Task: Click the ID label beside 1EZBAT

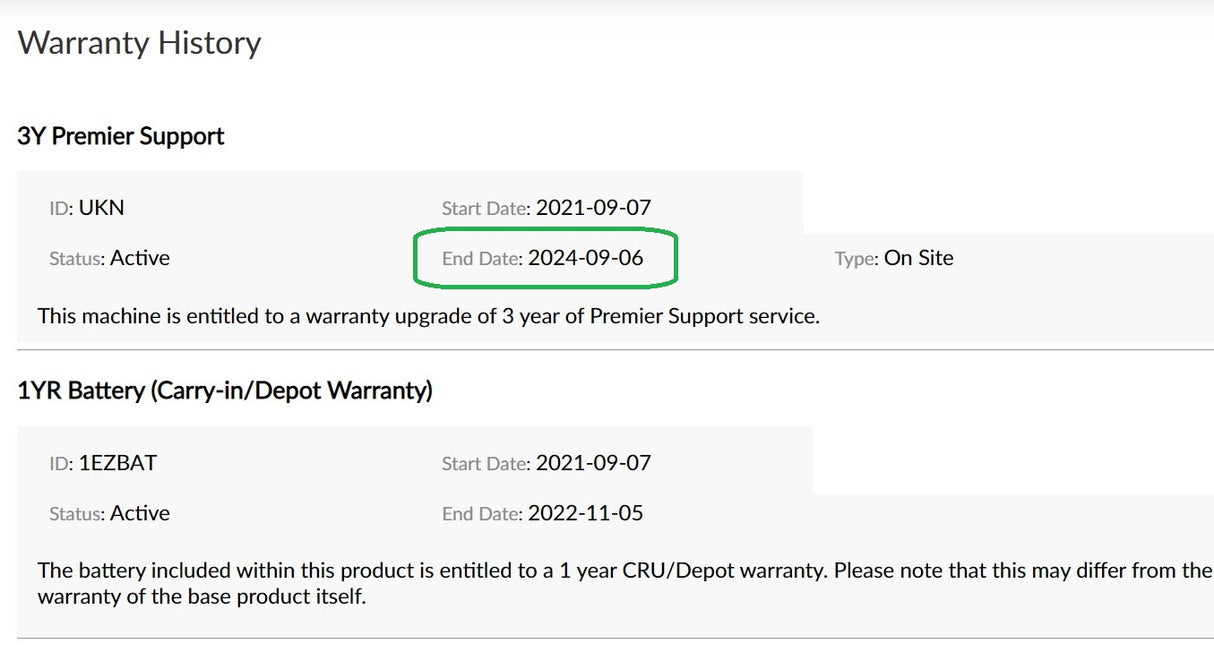Action: coord(60,464)
